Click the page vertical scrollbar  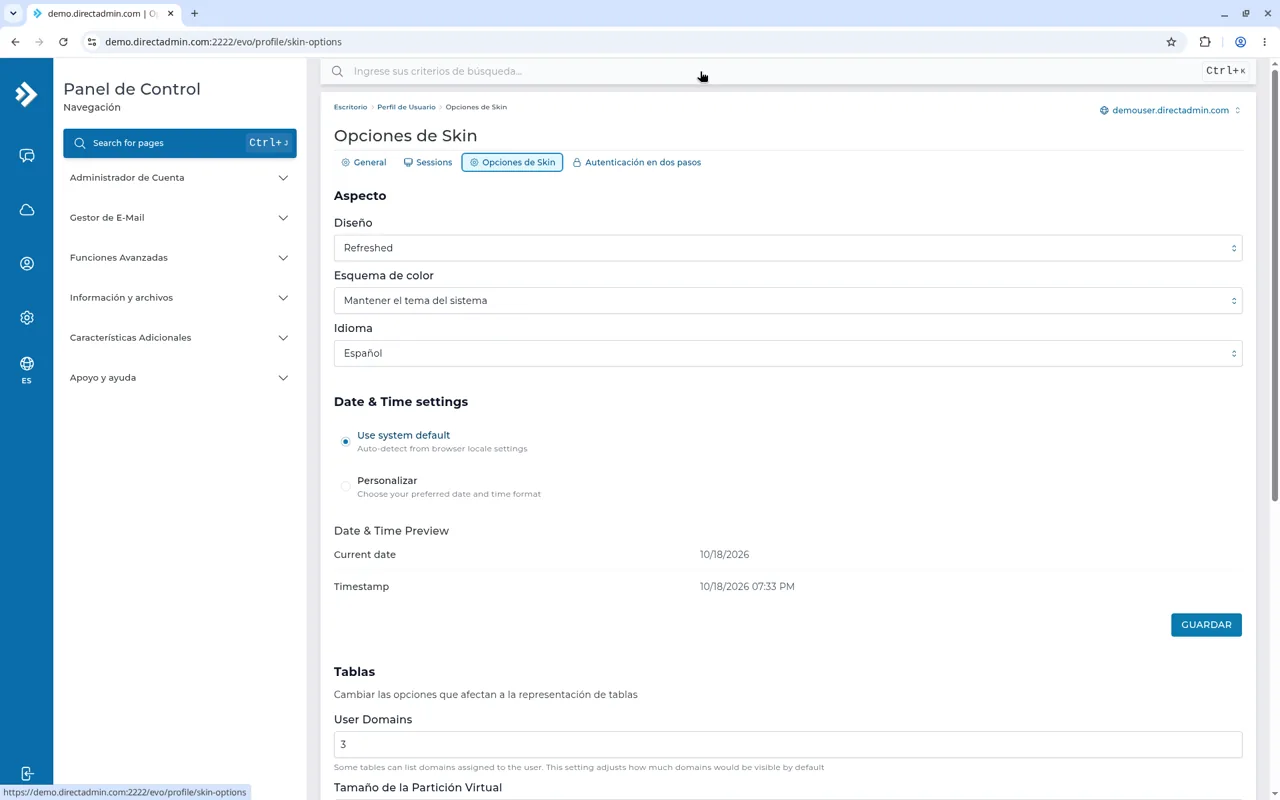pyautogui.click(x=1275, y=285)
